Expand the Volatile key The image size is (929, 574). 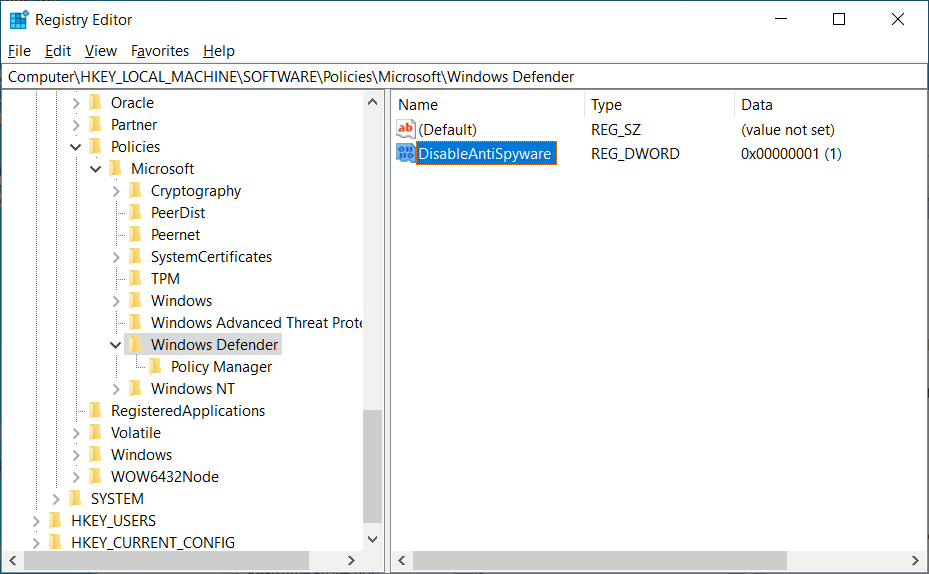point(76,433)
